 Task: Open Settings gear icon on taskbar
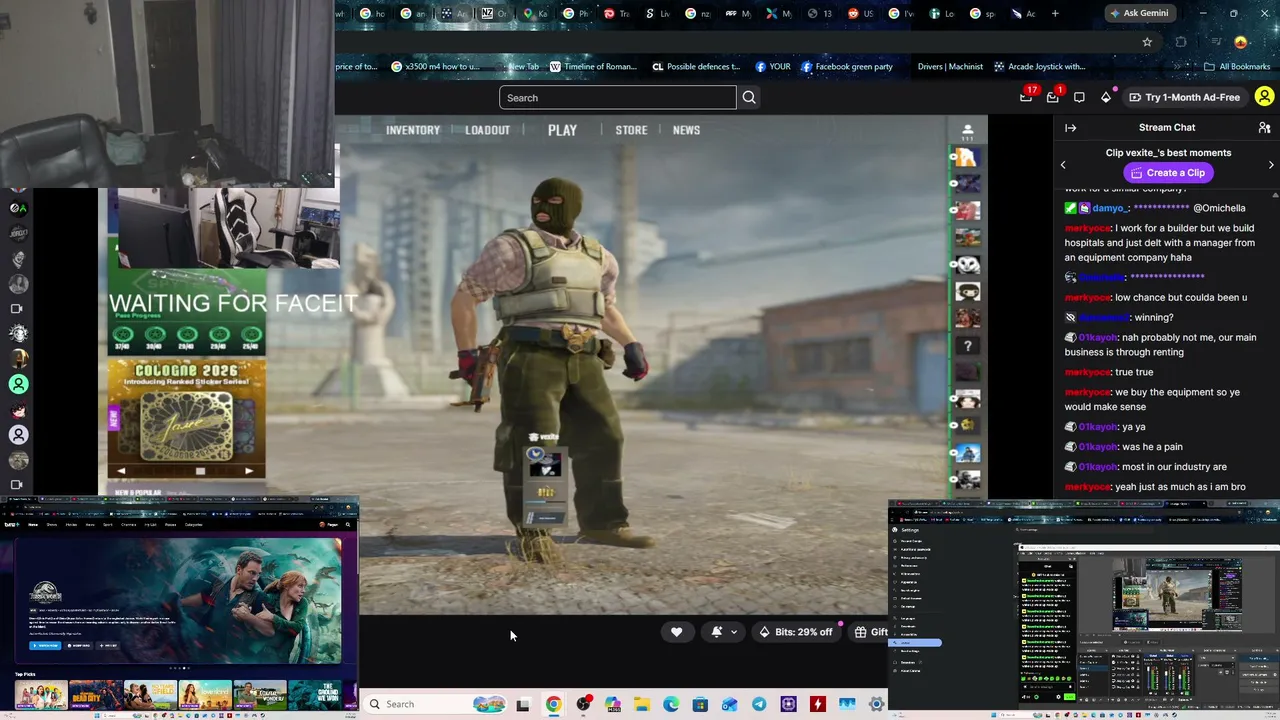(877, 704)
